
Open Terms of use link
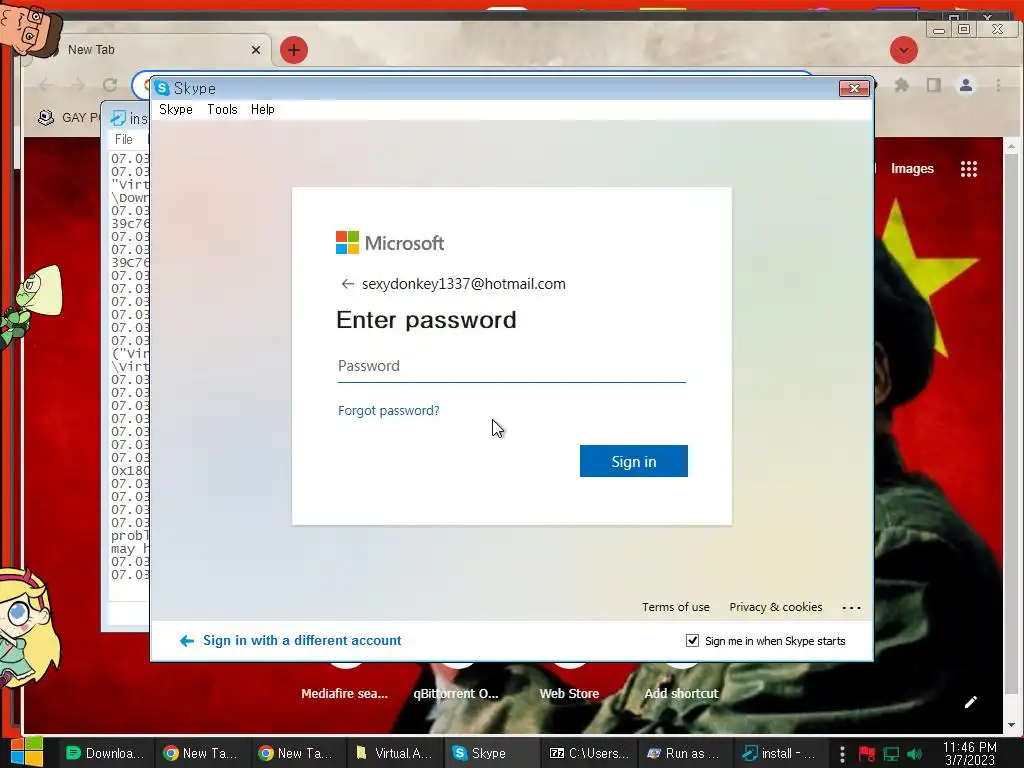[675, 607]
